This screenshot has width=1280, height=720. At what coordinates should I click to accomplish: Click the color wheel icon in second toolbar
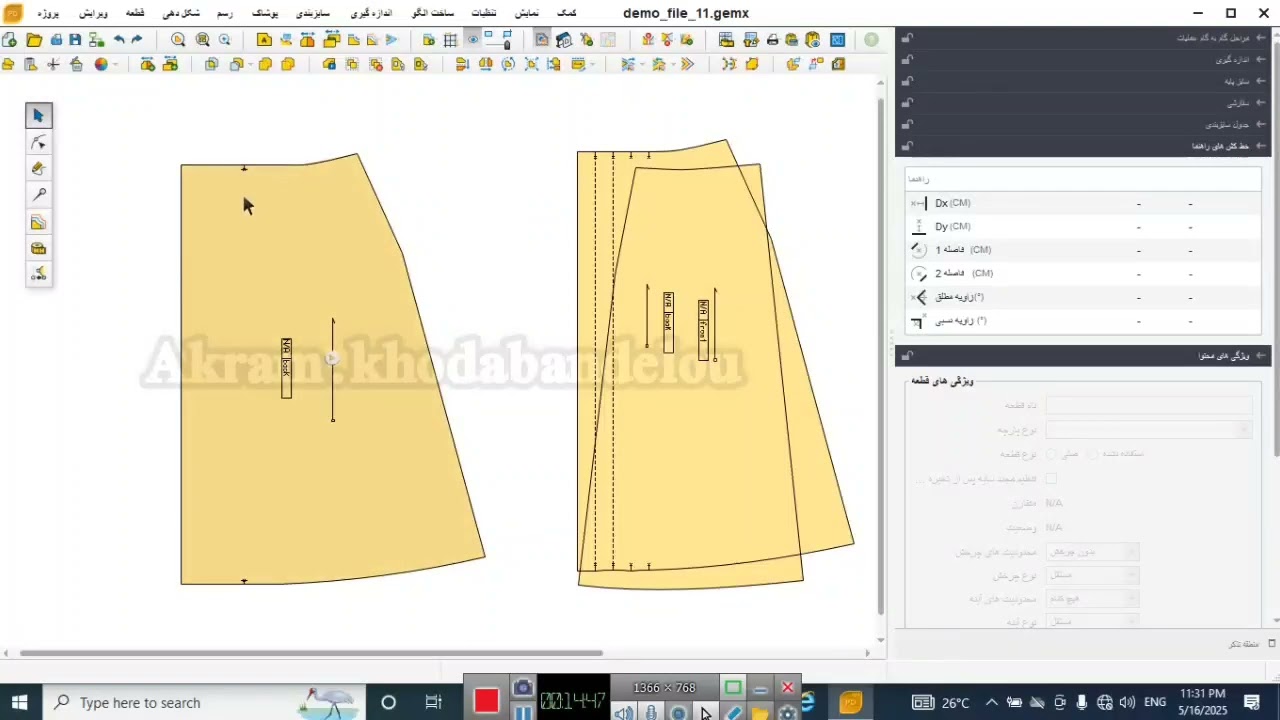101,64
